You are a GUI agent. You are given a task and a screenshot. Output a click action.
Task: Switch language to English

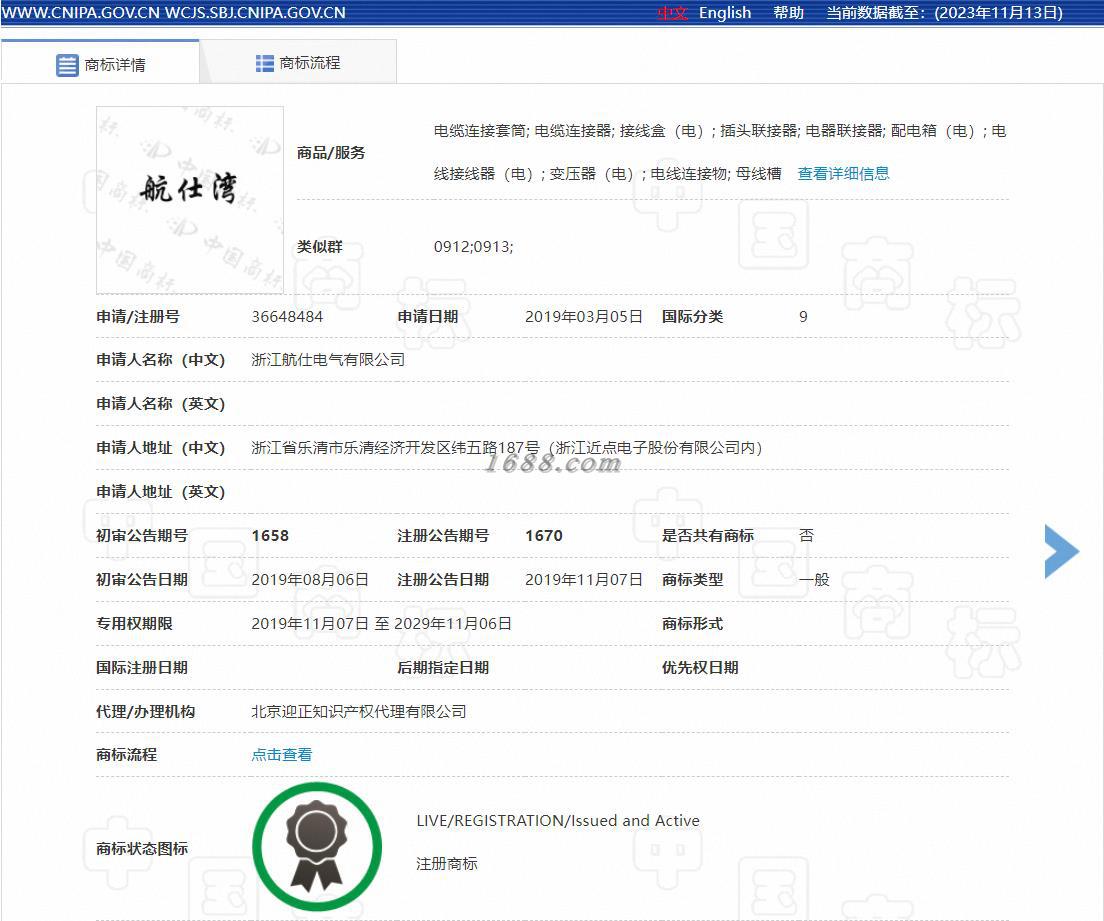[724, 13]
